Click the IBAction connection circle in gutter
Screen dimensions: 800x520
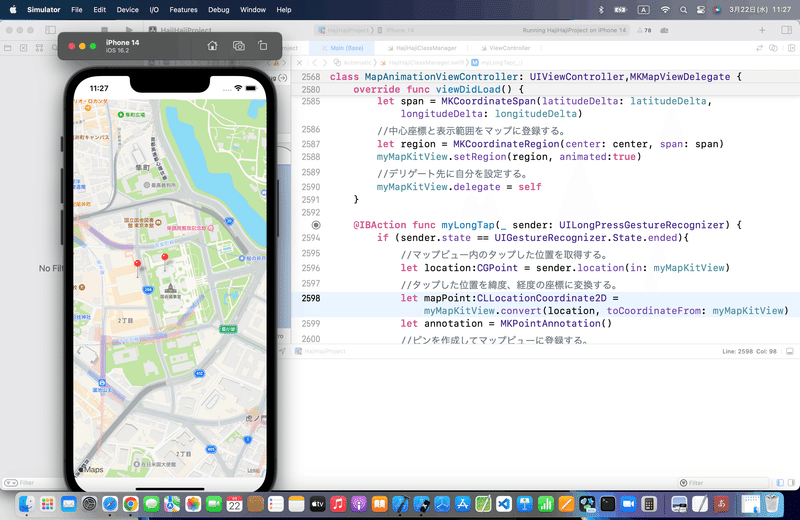tap(316, 225)
